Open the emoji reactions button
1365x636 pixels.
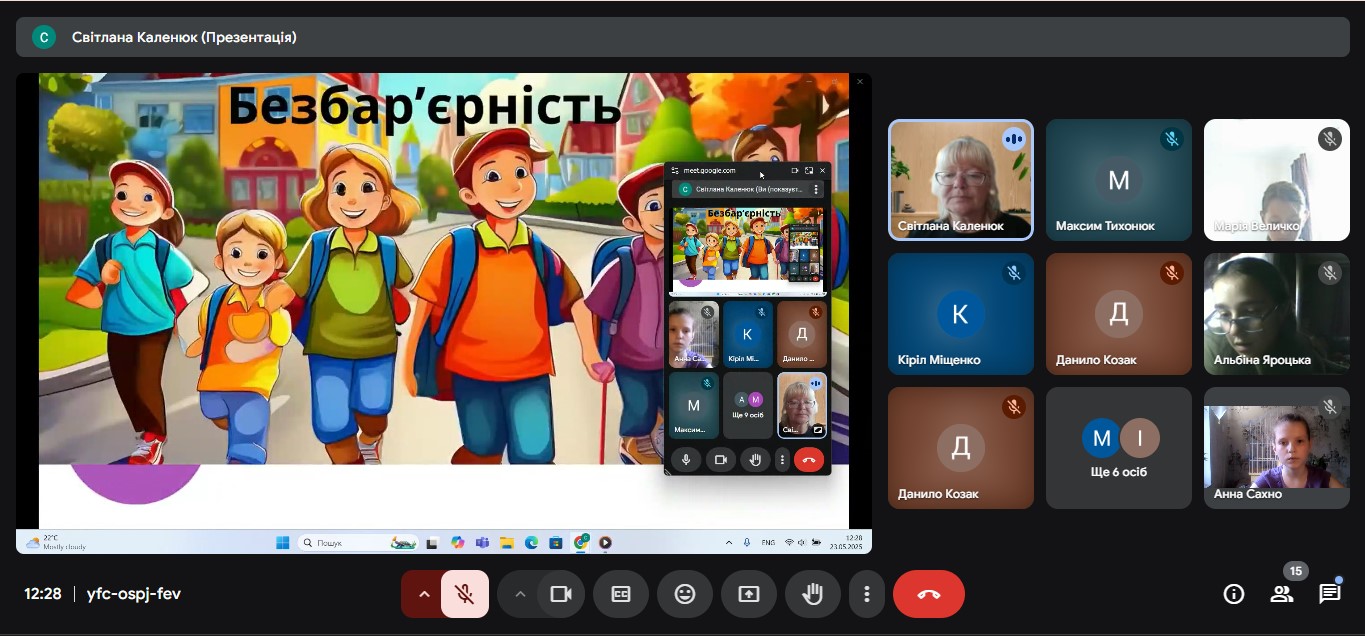pyautogui.click(x=684, y=594)
